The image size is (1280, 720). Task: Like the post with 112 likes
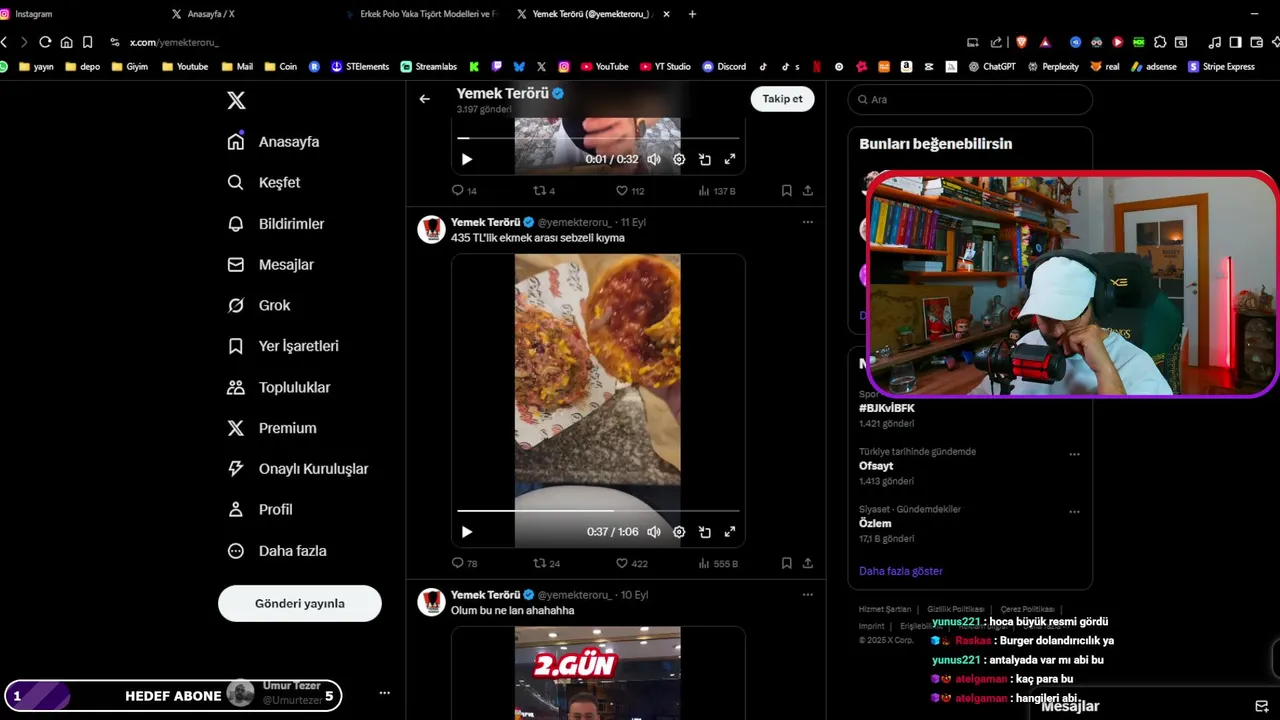point(630,190)
